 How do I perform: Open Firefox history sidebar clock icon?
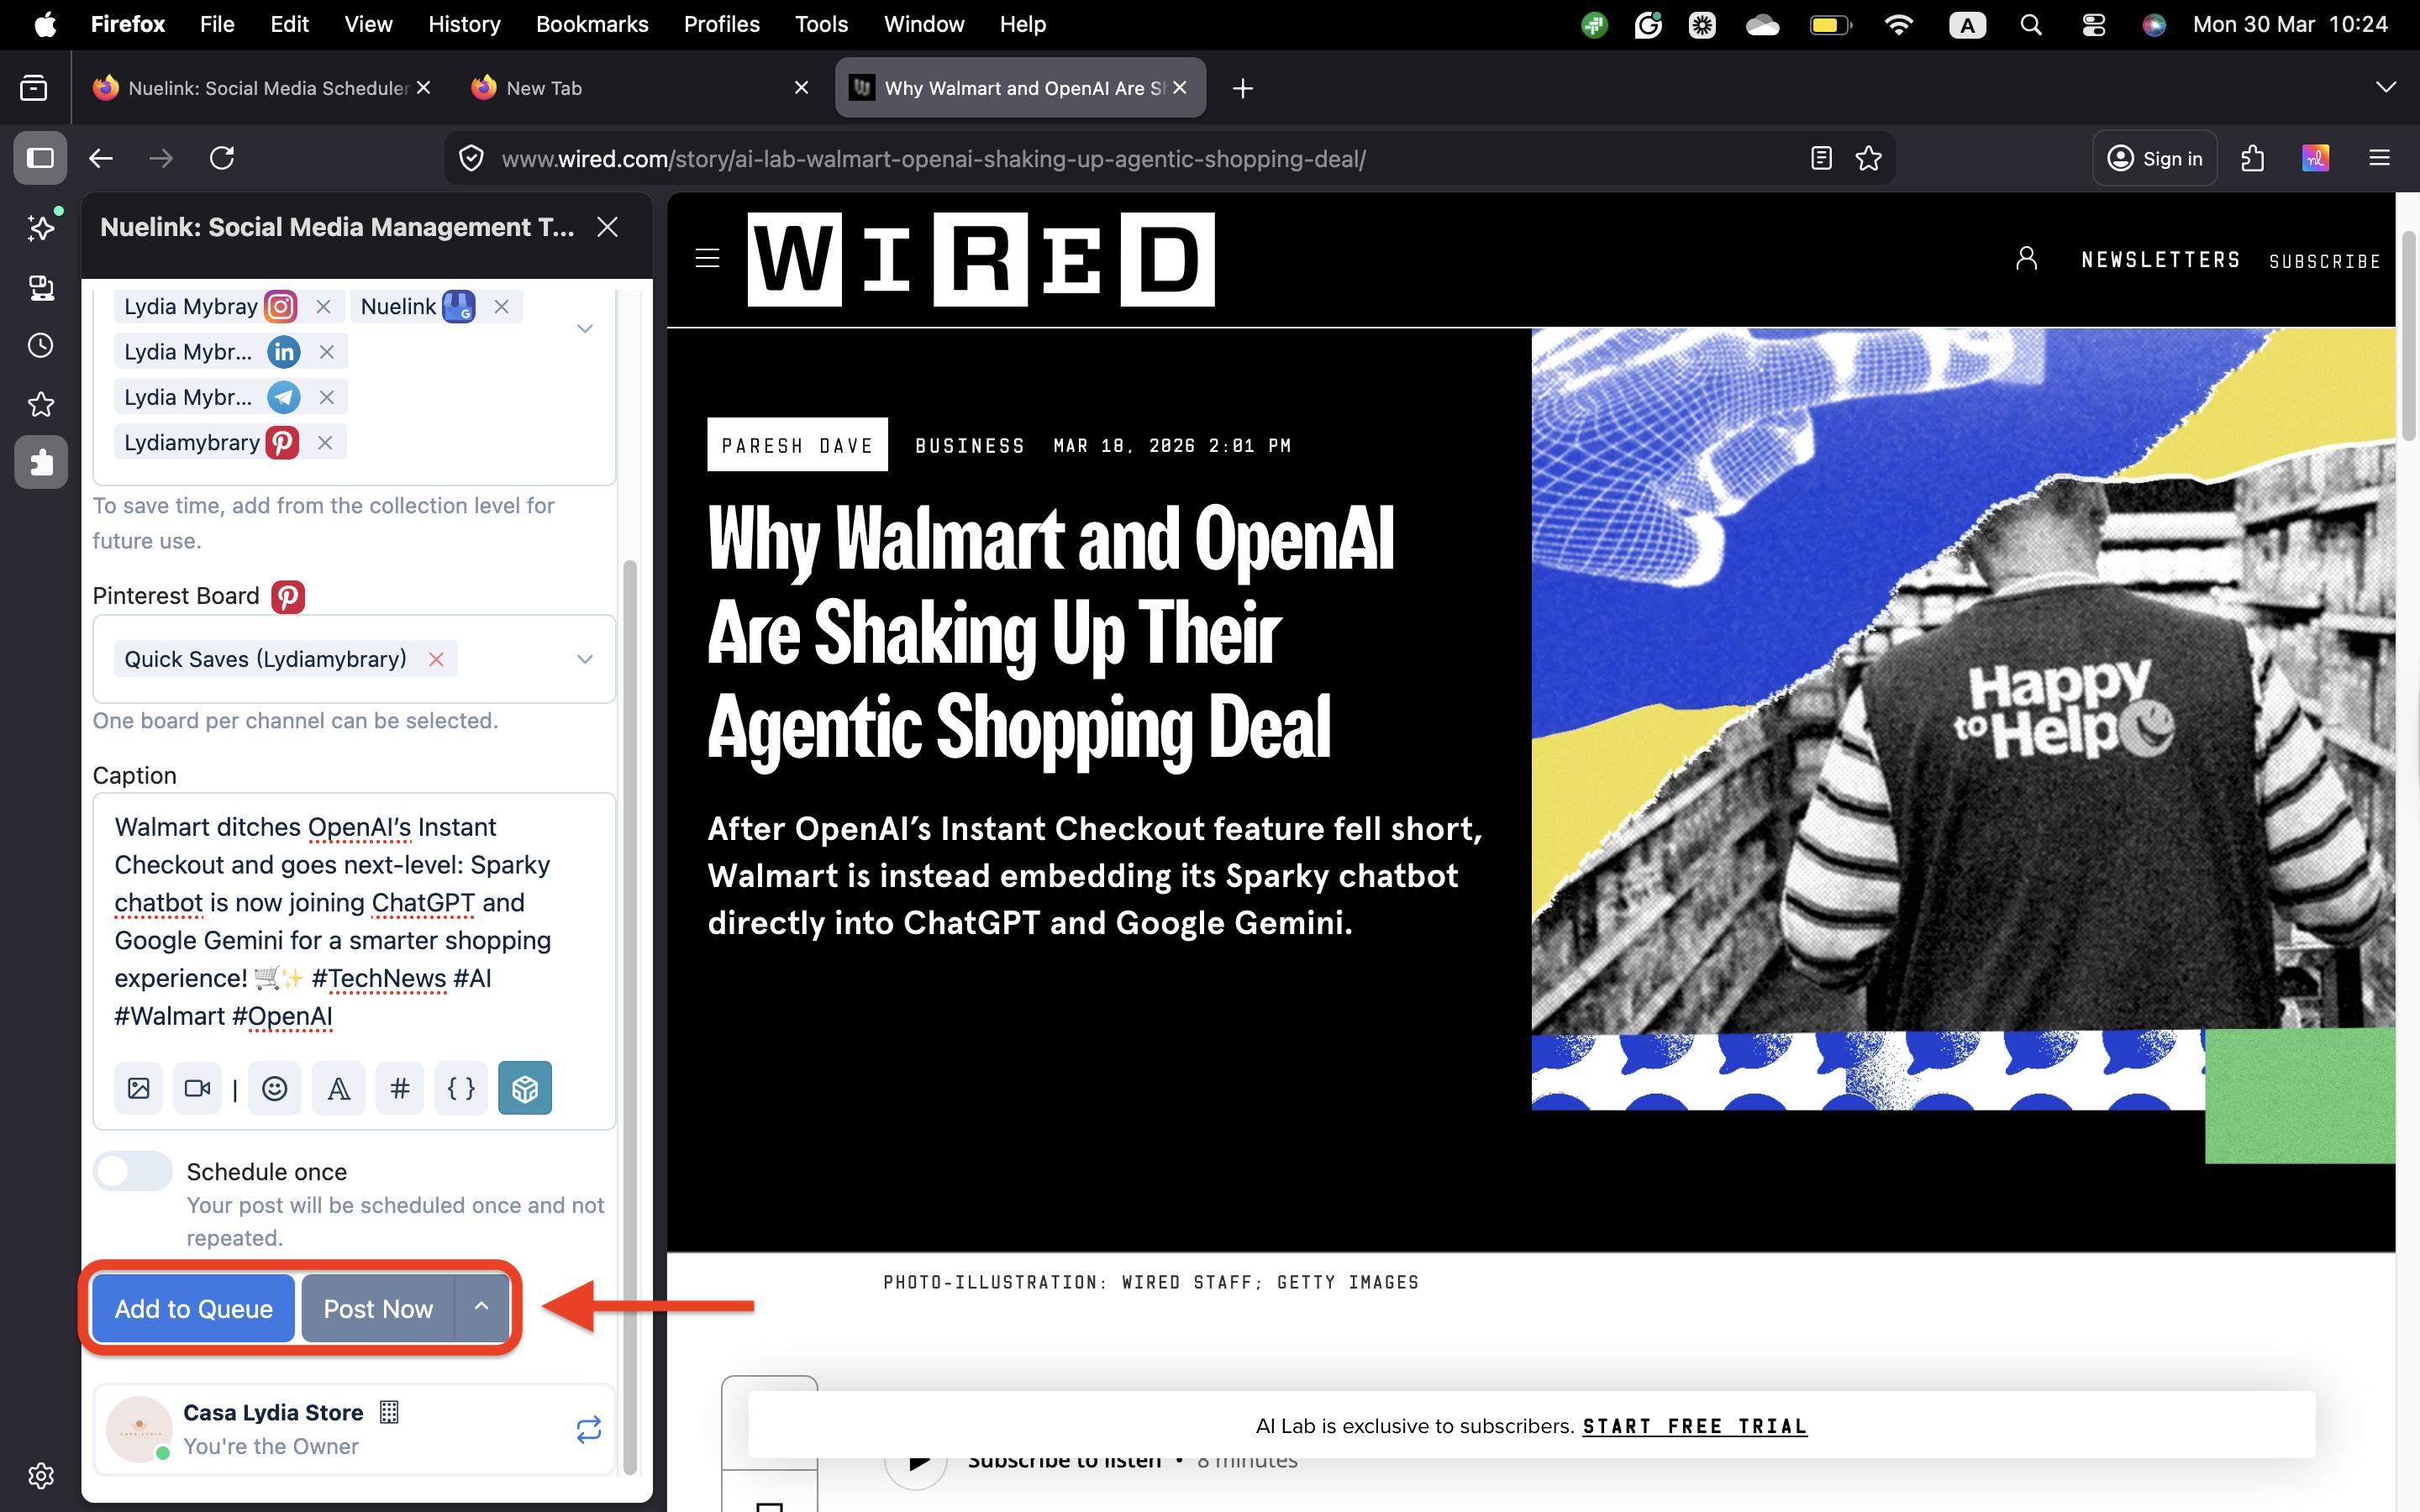(x=40, y=346)
